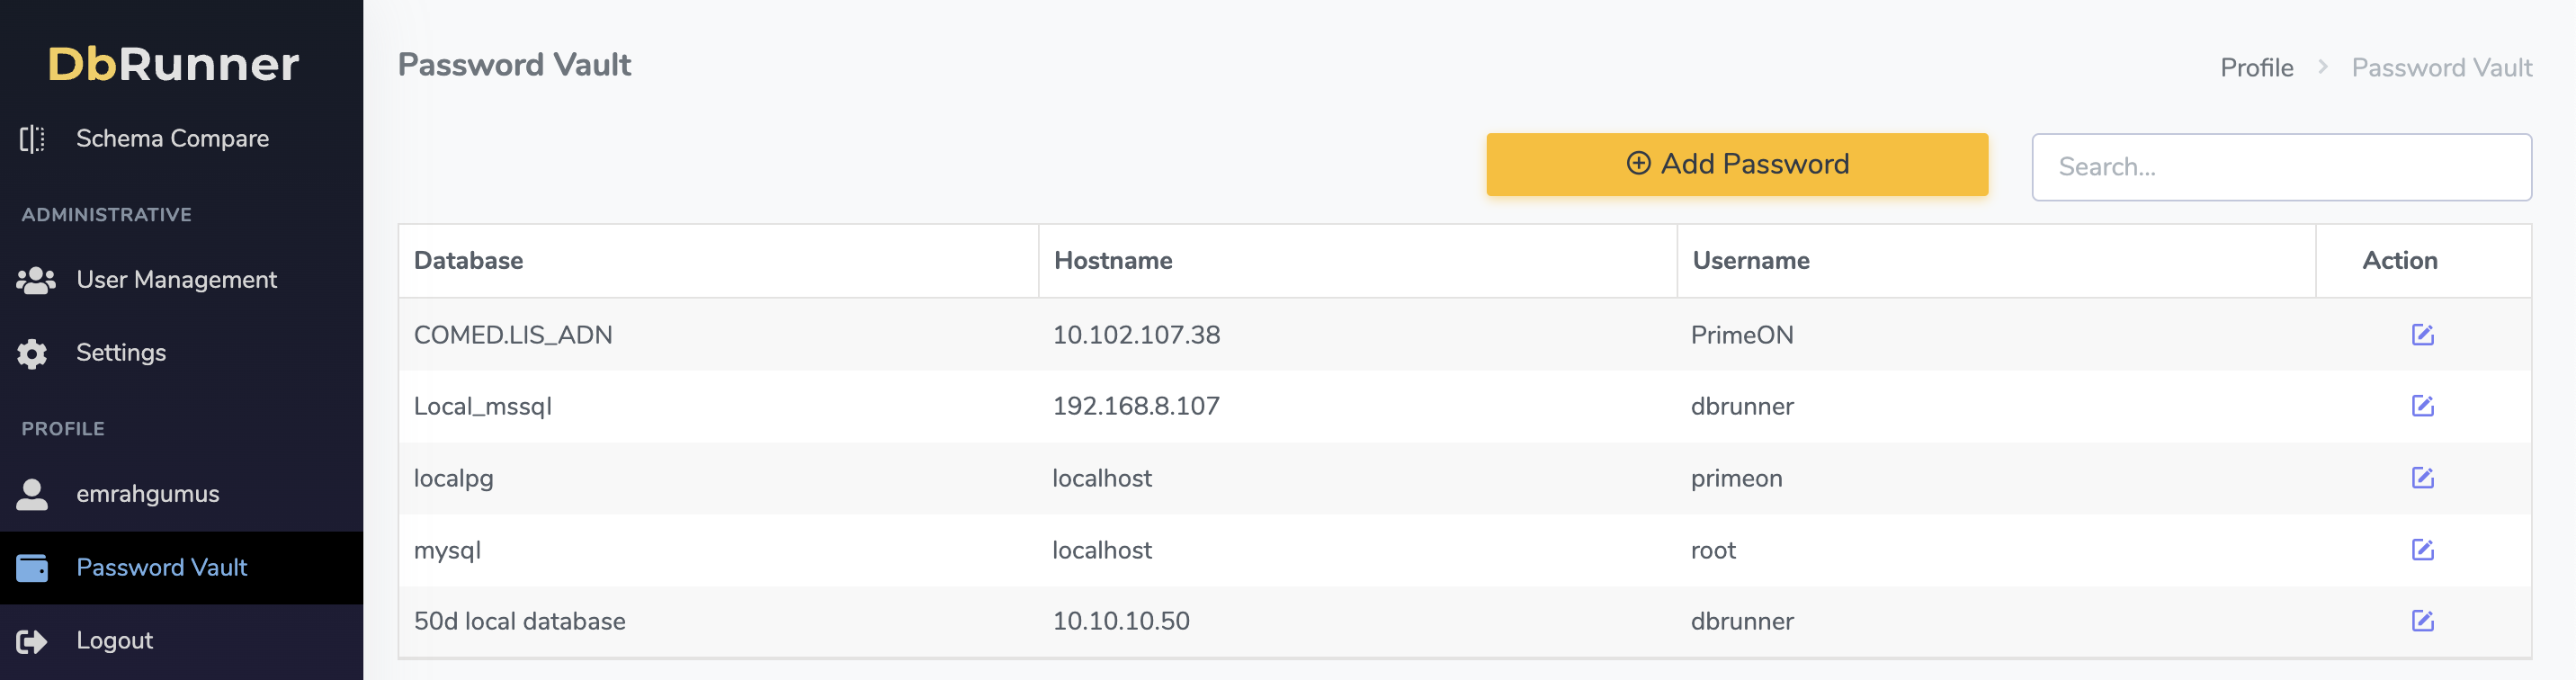Click the Schema Compare sidebar icon
Screen dimensions: 2576x680
click(32, 139)
